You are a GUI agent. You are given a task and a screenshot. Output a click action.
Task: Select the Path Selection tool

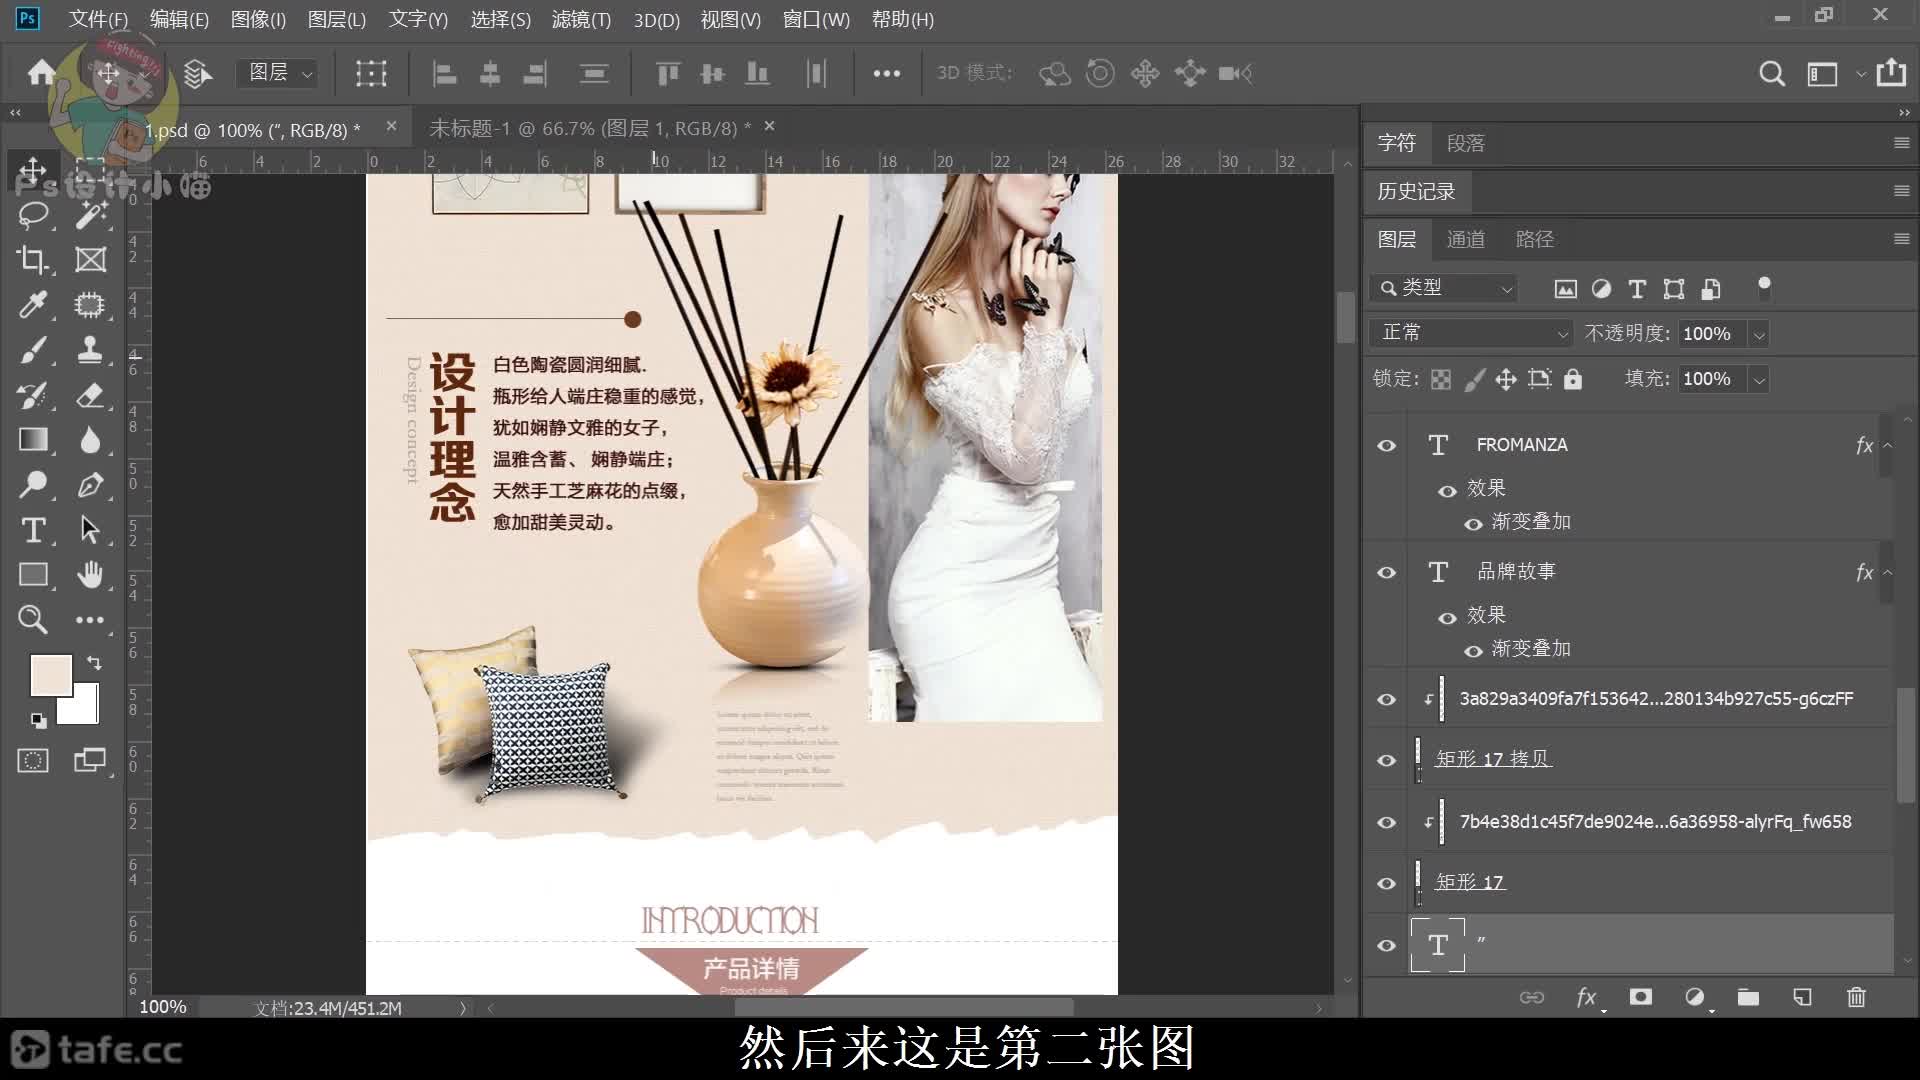coord(90,530)
